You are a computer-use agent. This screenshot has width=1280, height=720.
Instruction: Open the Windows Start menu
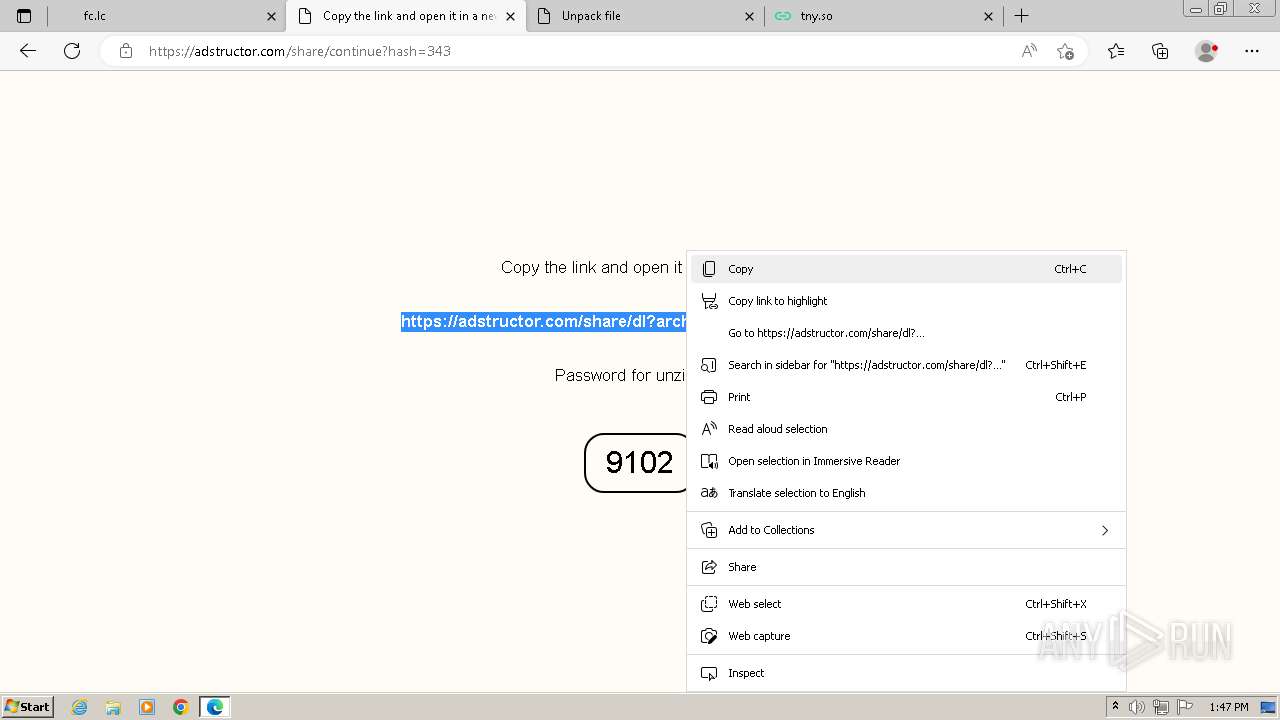(27, 707)
